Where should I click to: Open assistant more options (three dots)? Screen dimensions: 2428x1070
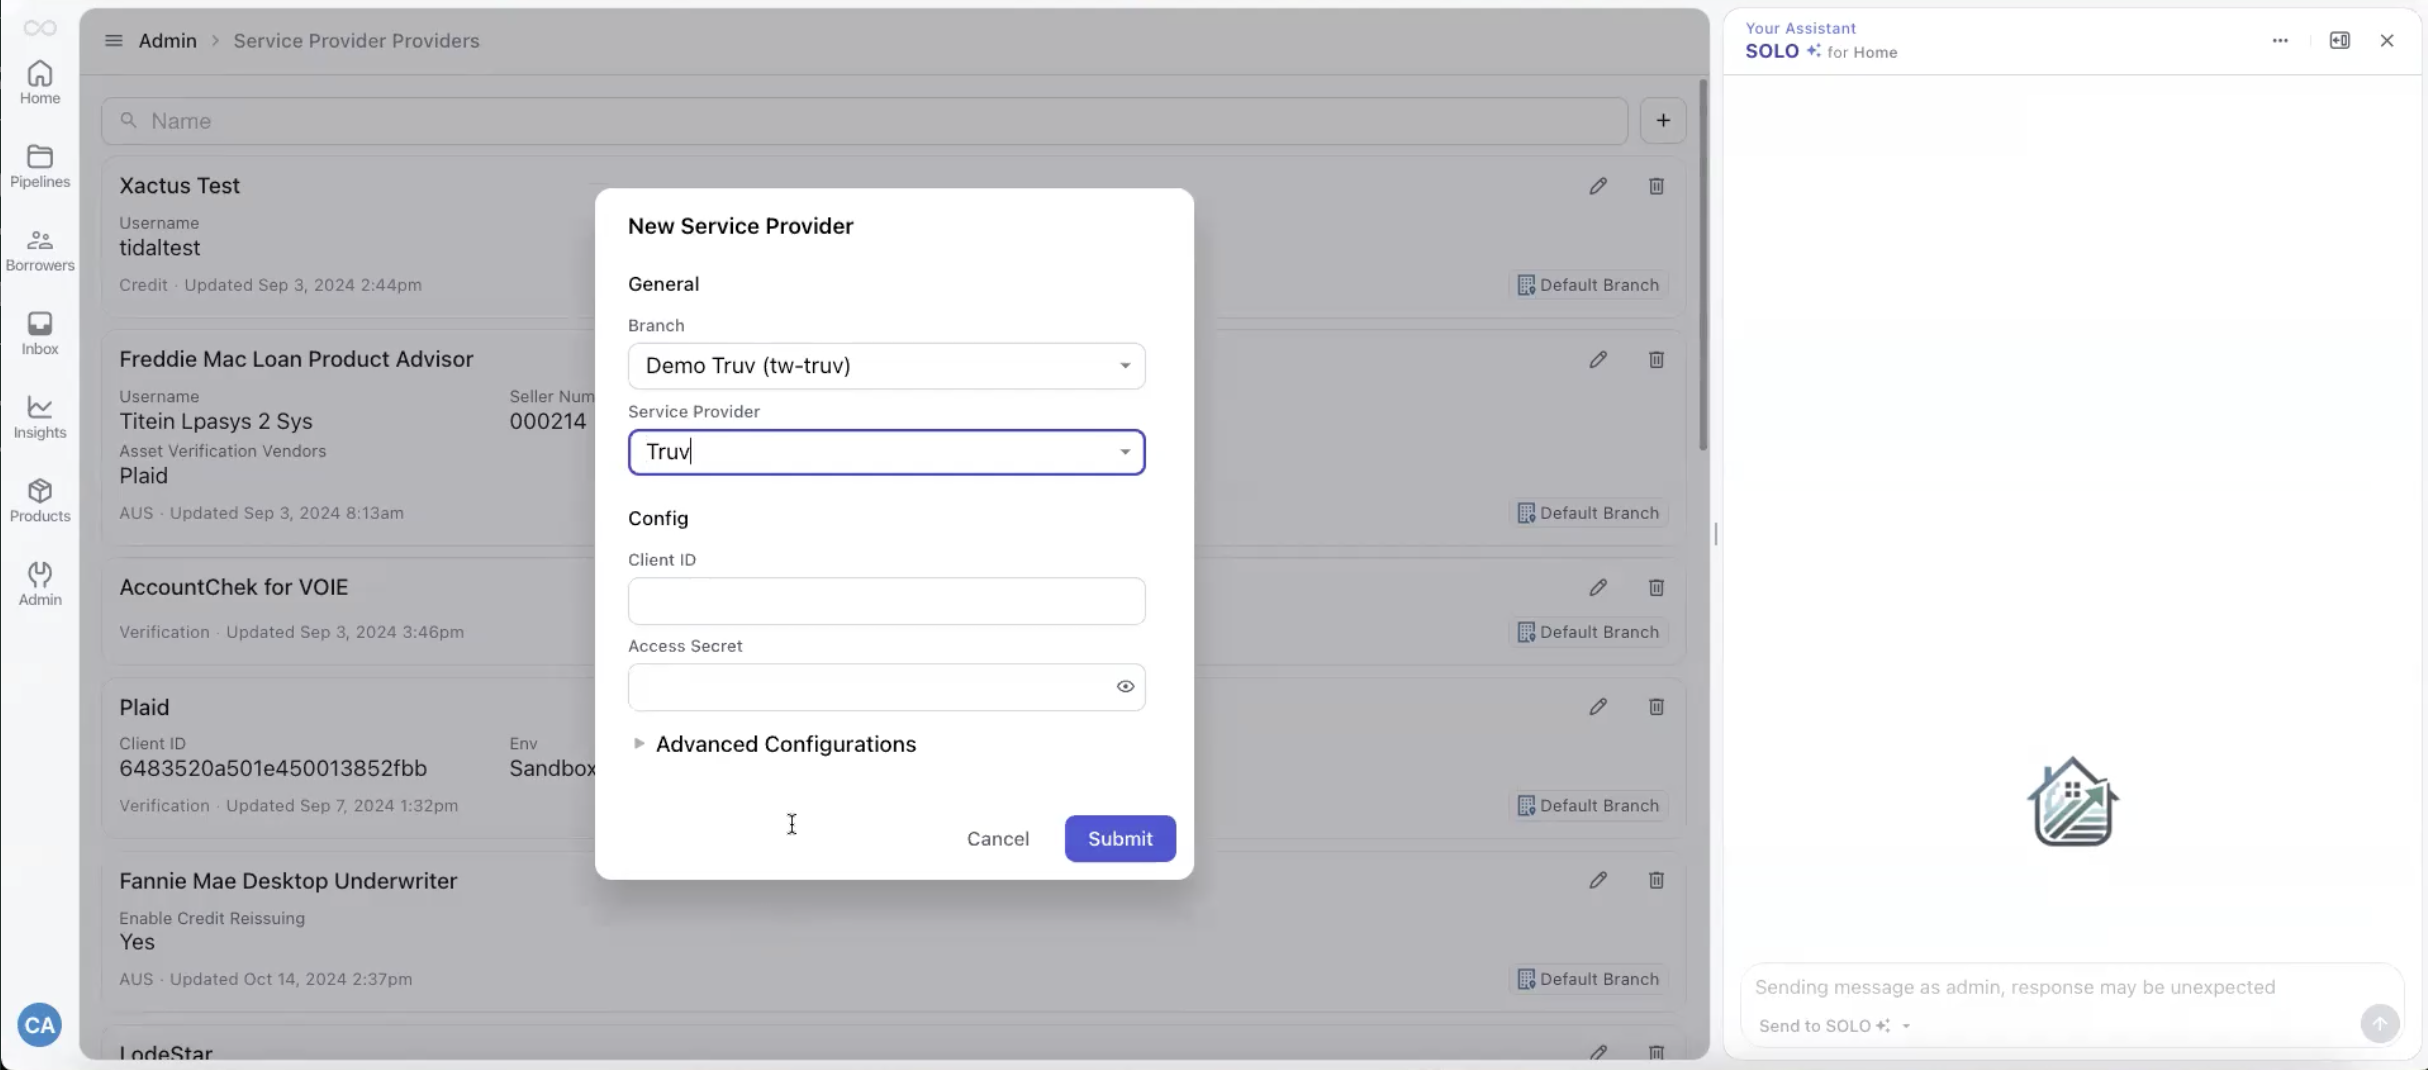(x=2279, y=40)
